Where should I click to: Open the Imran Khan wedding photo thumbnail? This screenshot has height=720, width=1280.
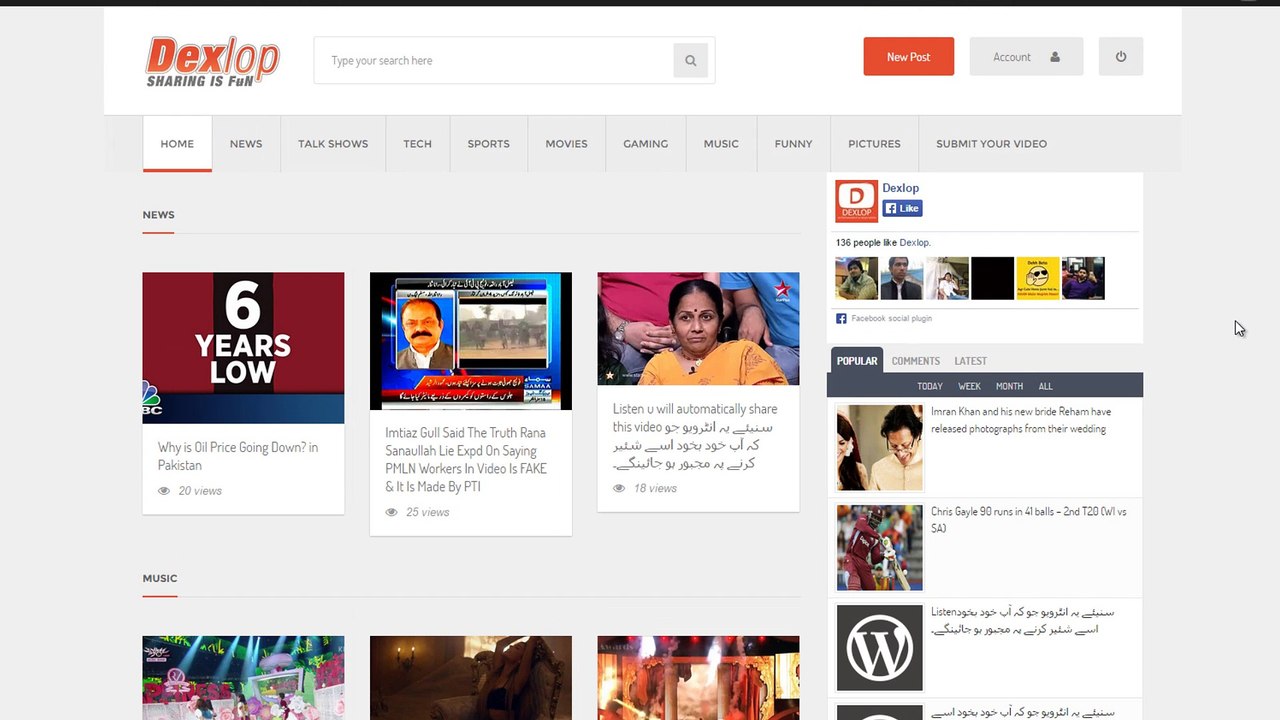880,448
